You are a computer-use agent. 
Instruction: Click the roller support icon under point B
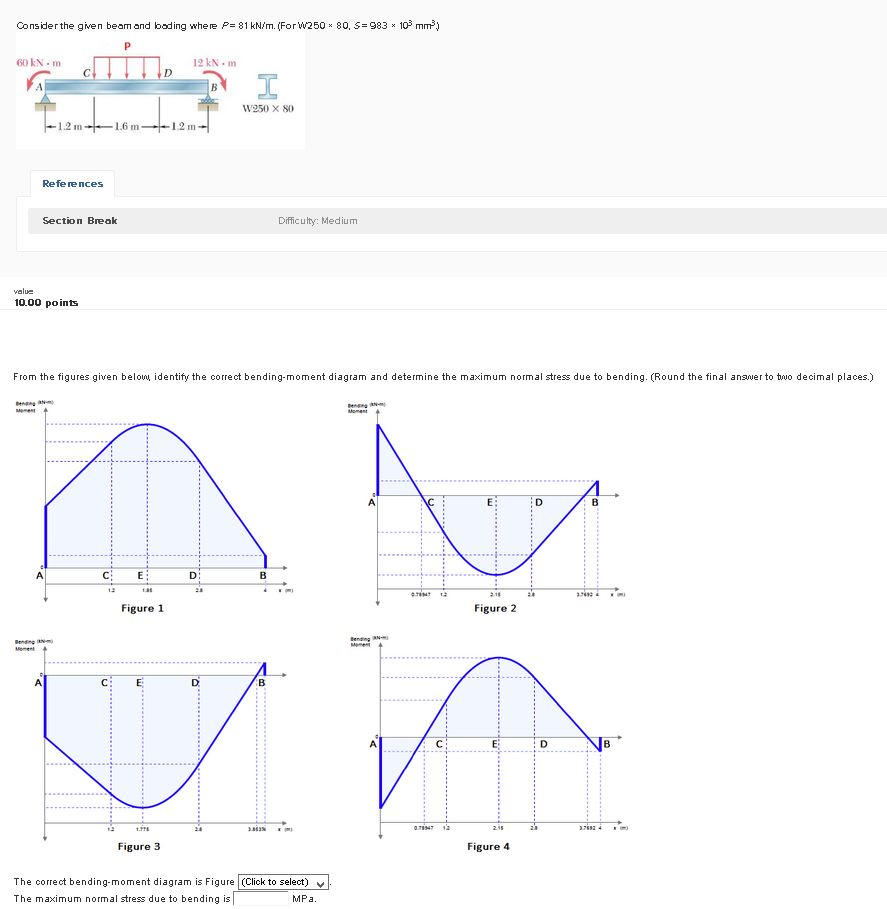click(x=210, y=102)
